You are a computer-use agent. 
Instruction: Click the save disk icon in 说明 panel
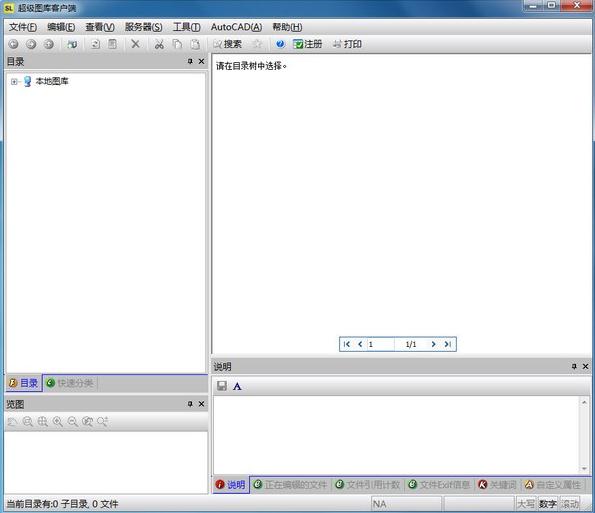[222, 386]
